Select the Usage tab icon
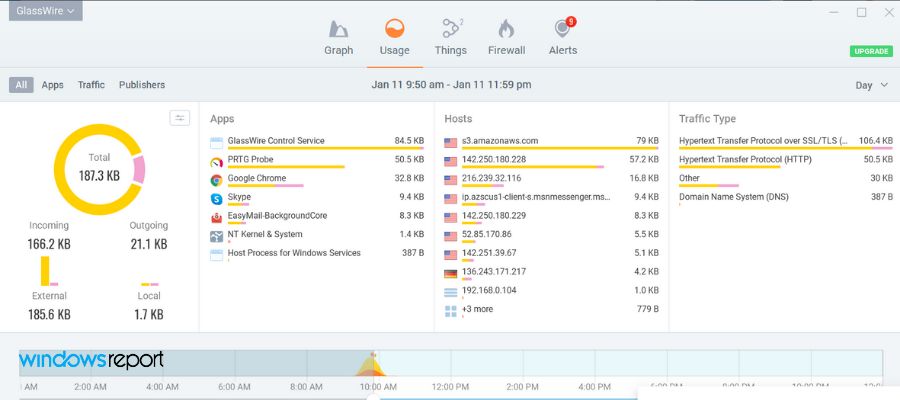The width and height of the screenshot is (900, 400). point(394,28)
